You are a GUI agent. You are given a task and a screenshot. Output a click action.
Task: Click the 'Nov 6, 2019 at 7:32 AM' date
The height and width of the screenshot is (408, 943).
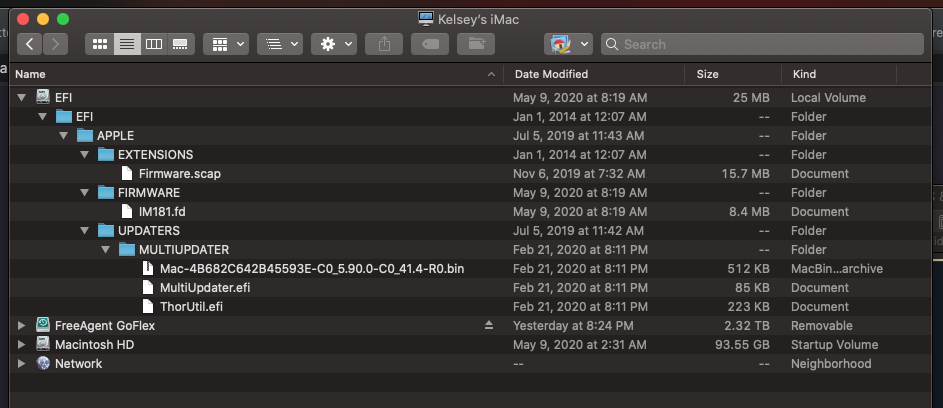[x=579, y=174]
